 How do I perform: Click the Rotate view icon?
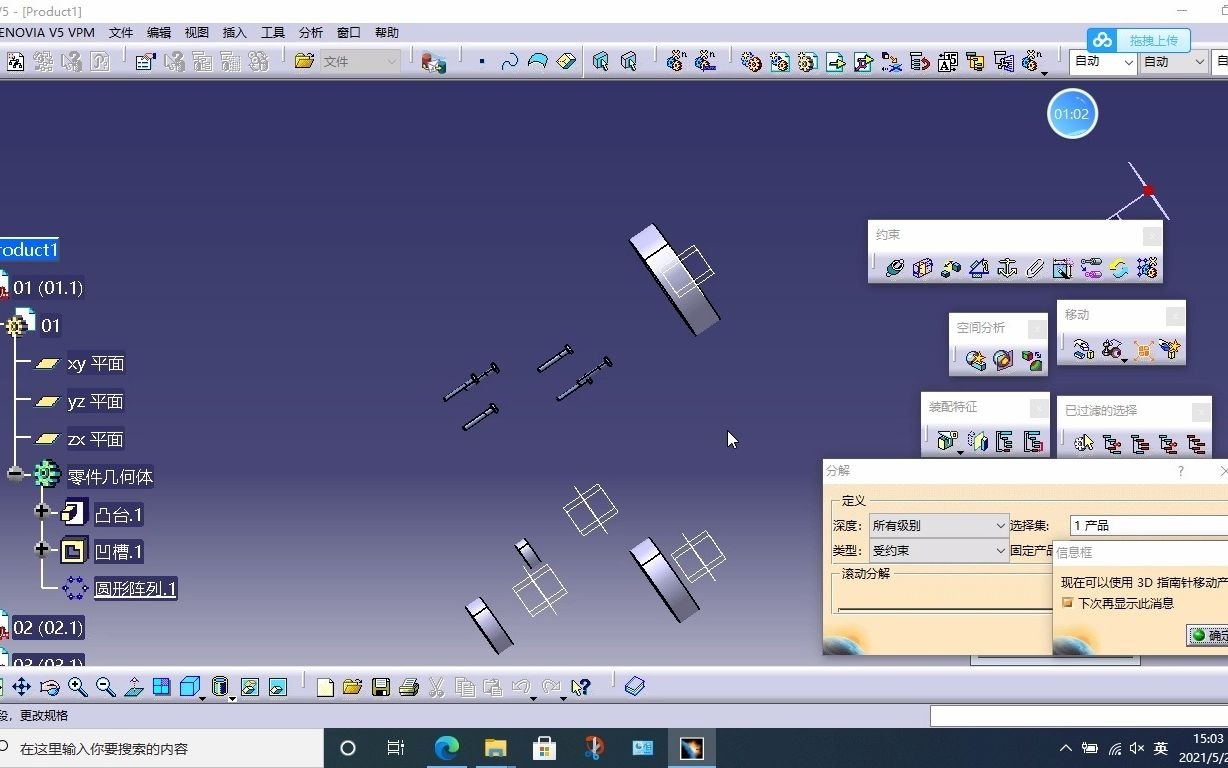49,687
